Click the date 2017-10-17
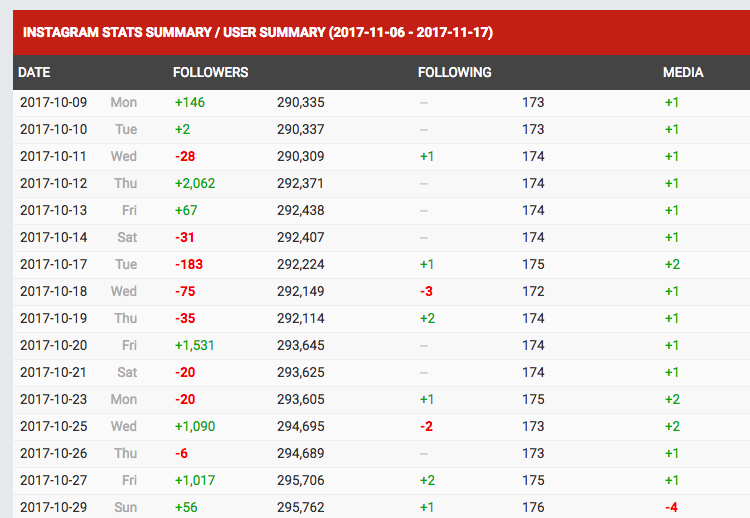Image resolution: width=750 pixels, height=518 pixels. click(x=54, y=265)
